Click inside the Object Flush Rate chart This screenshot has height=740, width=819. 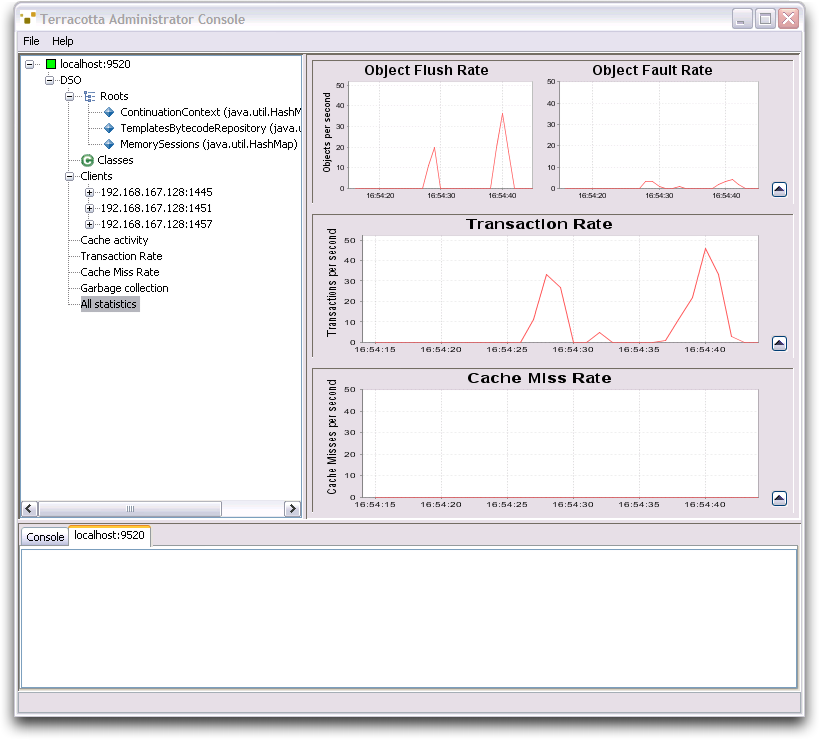pos(440,135)
